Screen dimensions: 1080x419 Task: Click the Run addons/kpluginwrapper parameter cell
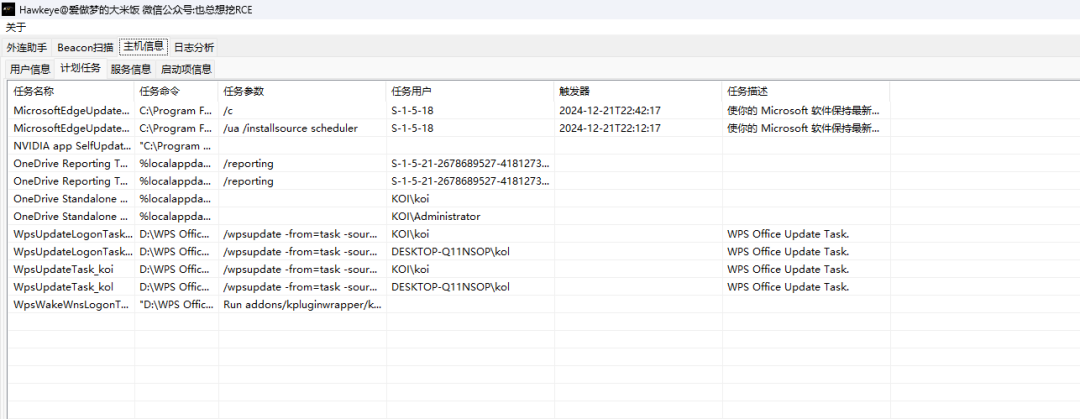point(302,305)
